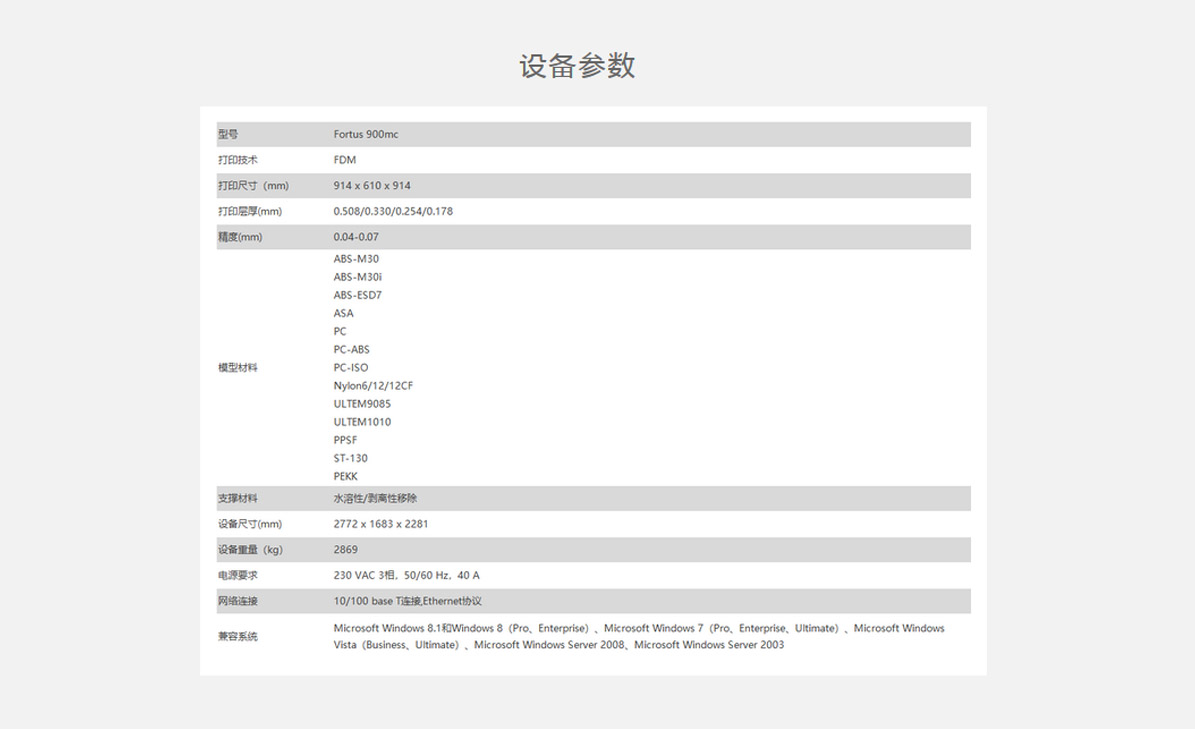1195x729 pixels.
Task: Click the layer thickness "0.508/0.330/0.254/0.178"
Action: tap(393, 212)
